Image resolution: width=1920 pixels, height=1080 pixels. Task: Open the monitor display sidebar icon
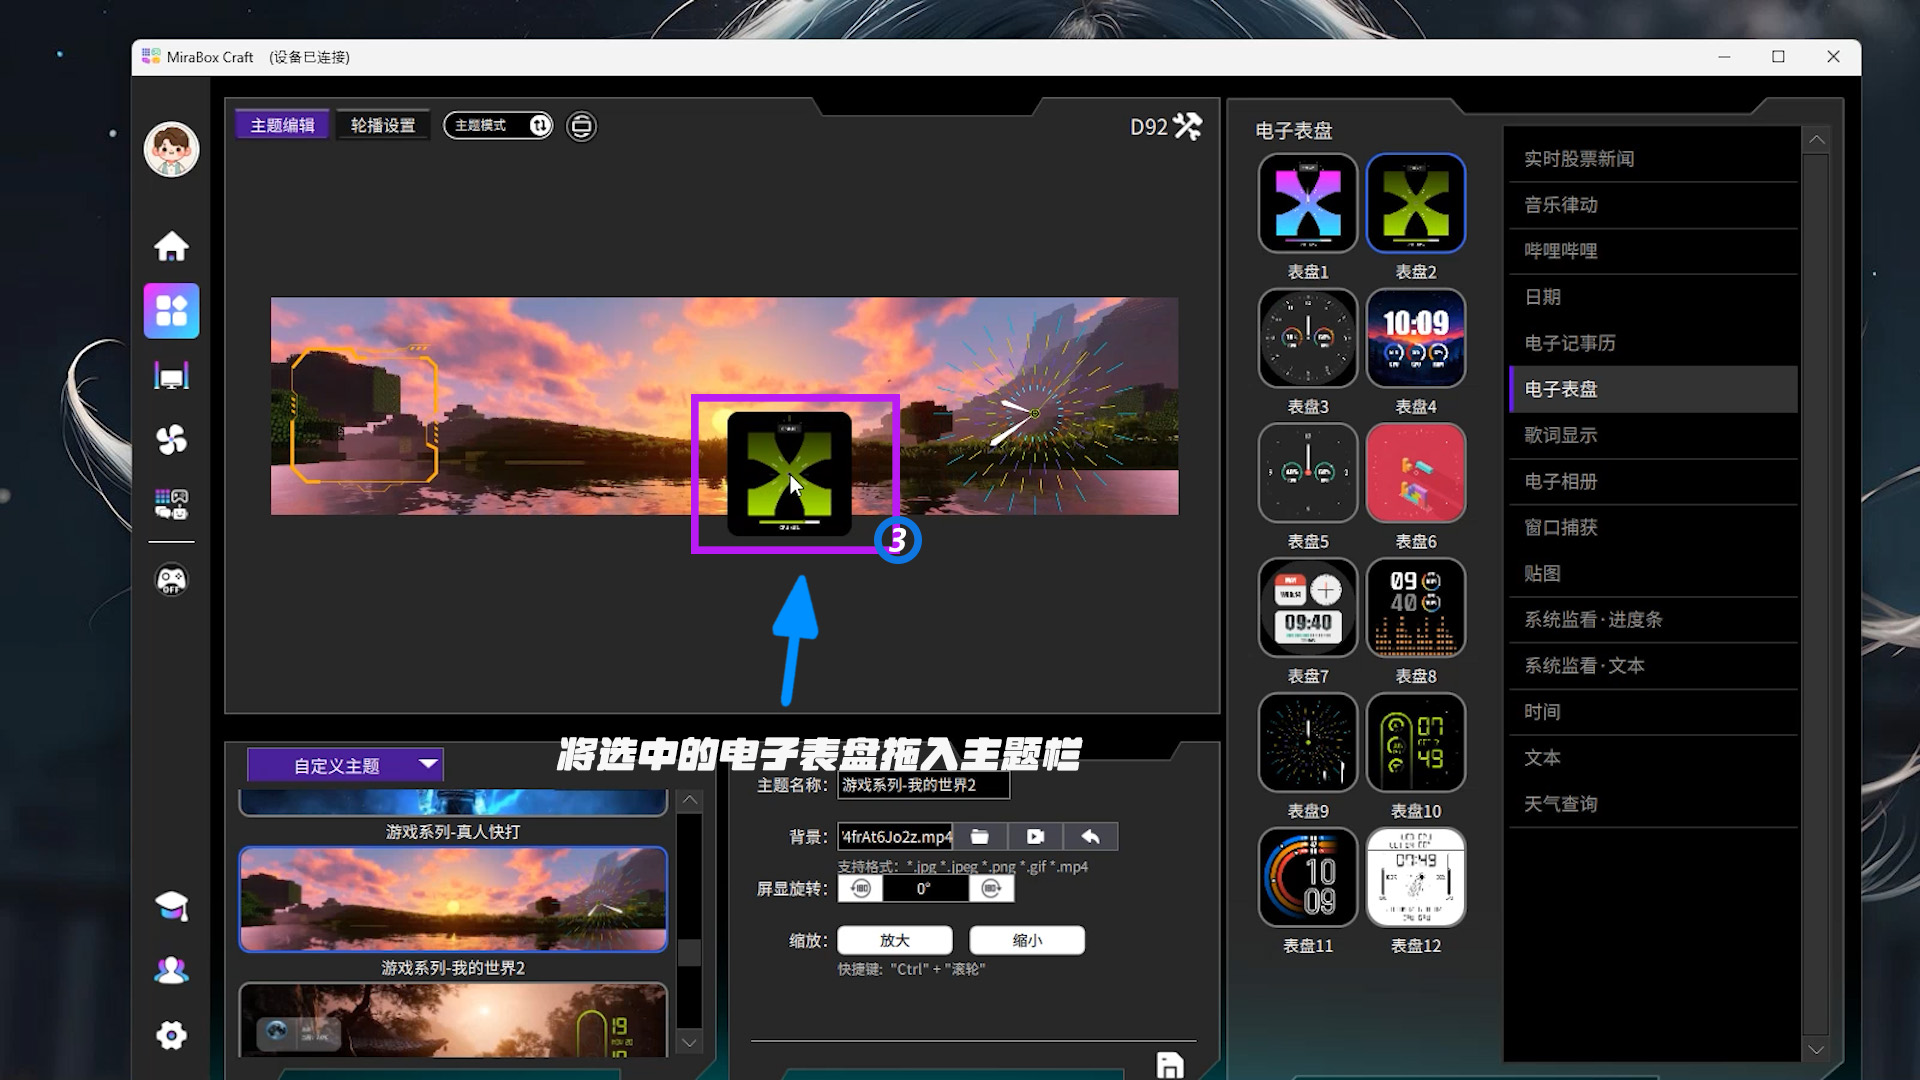[x=171, y=376]
